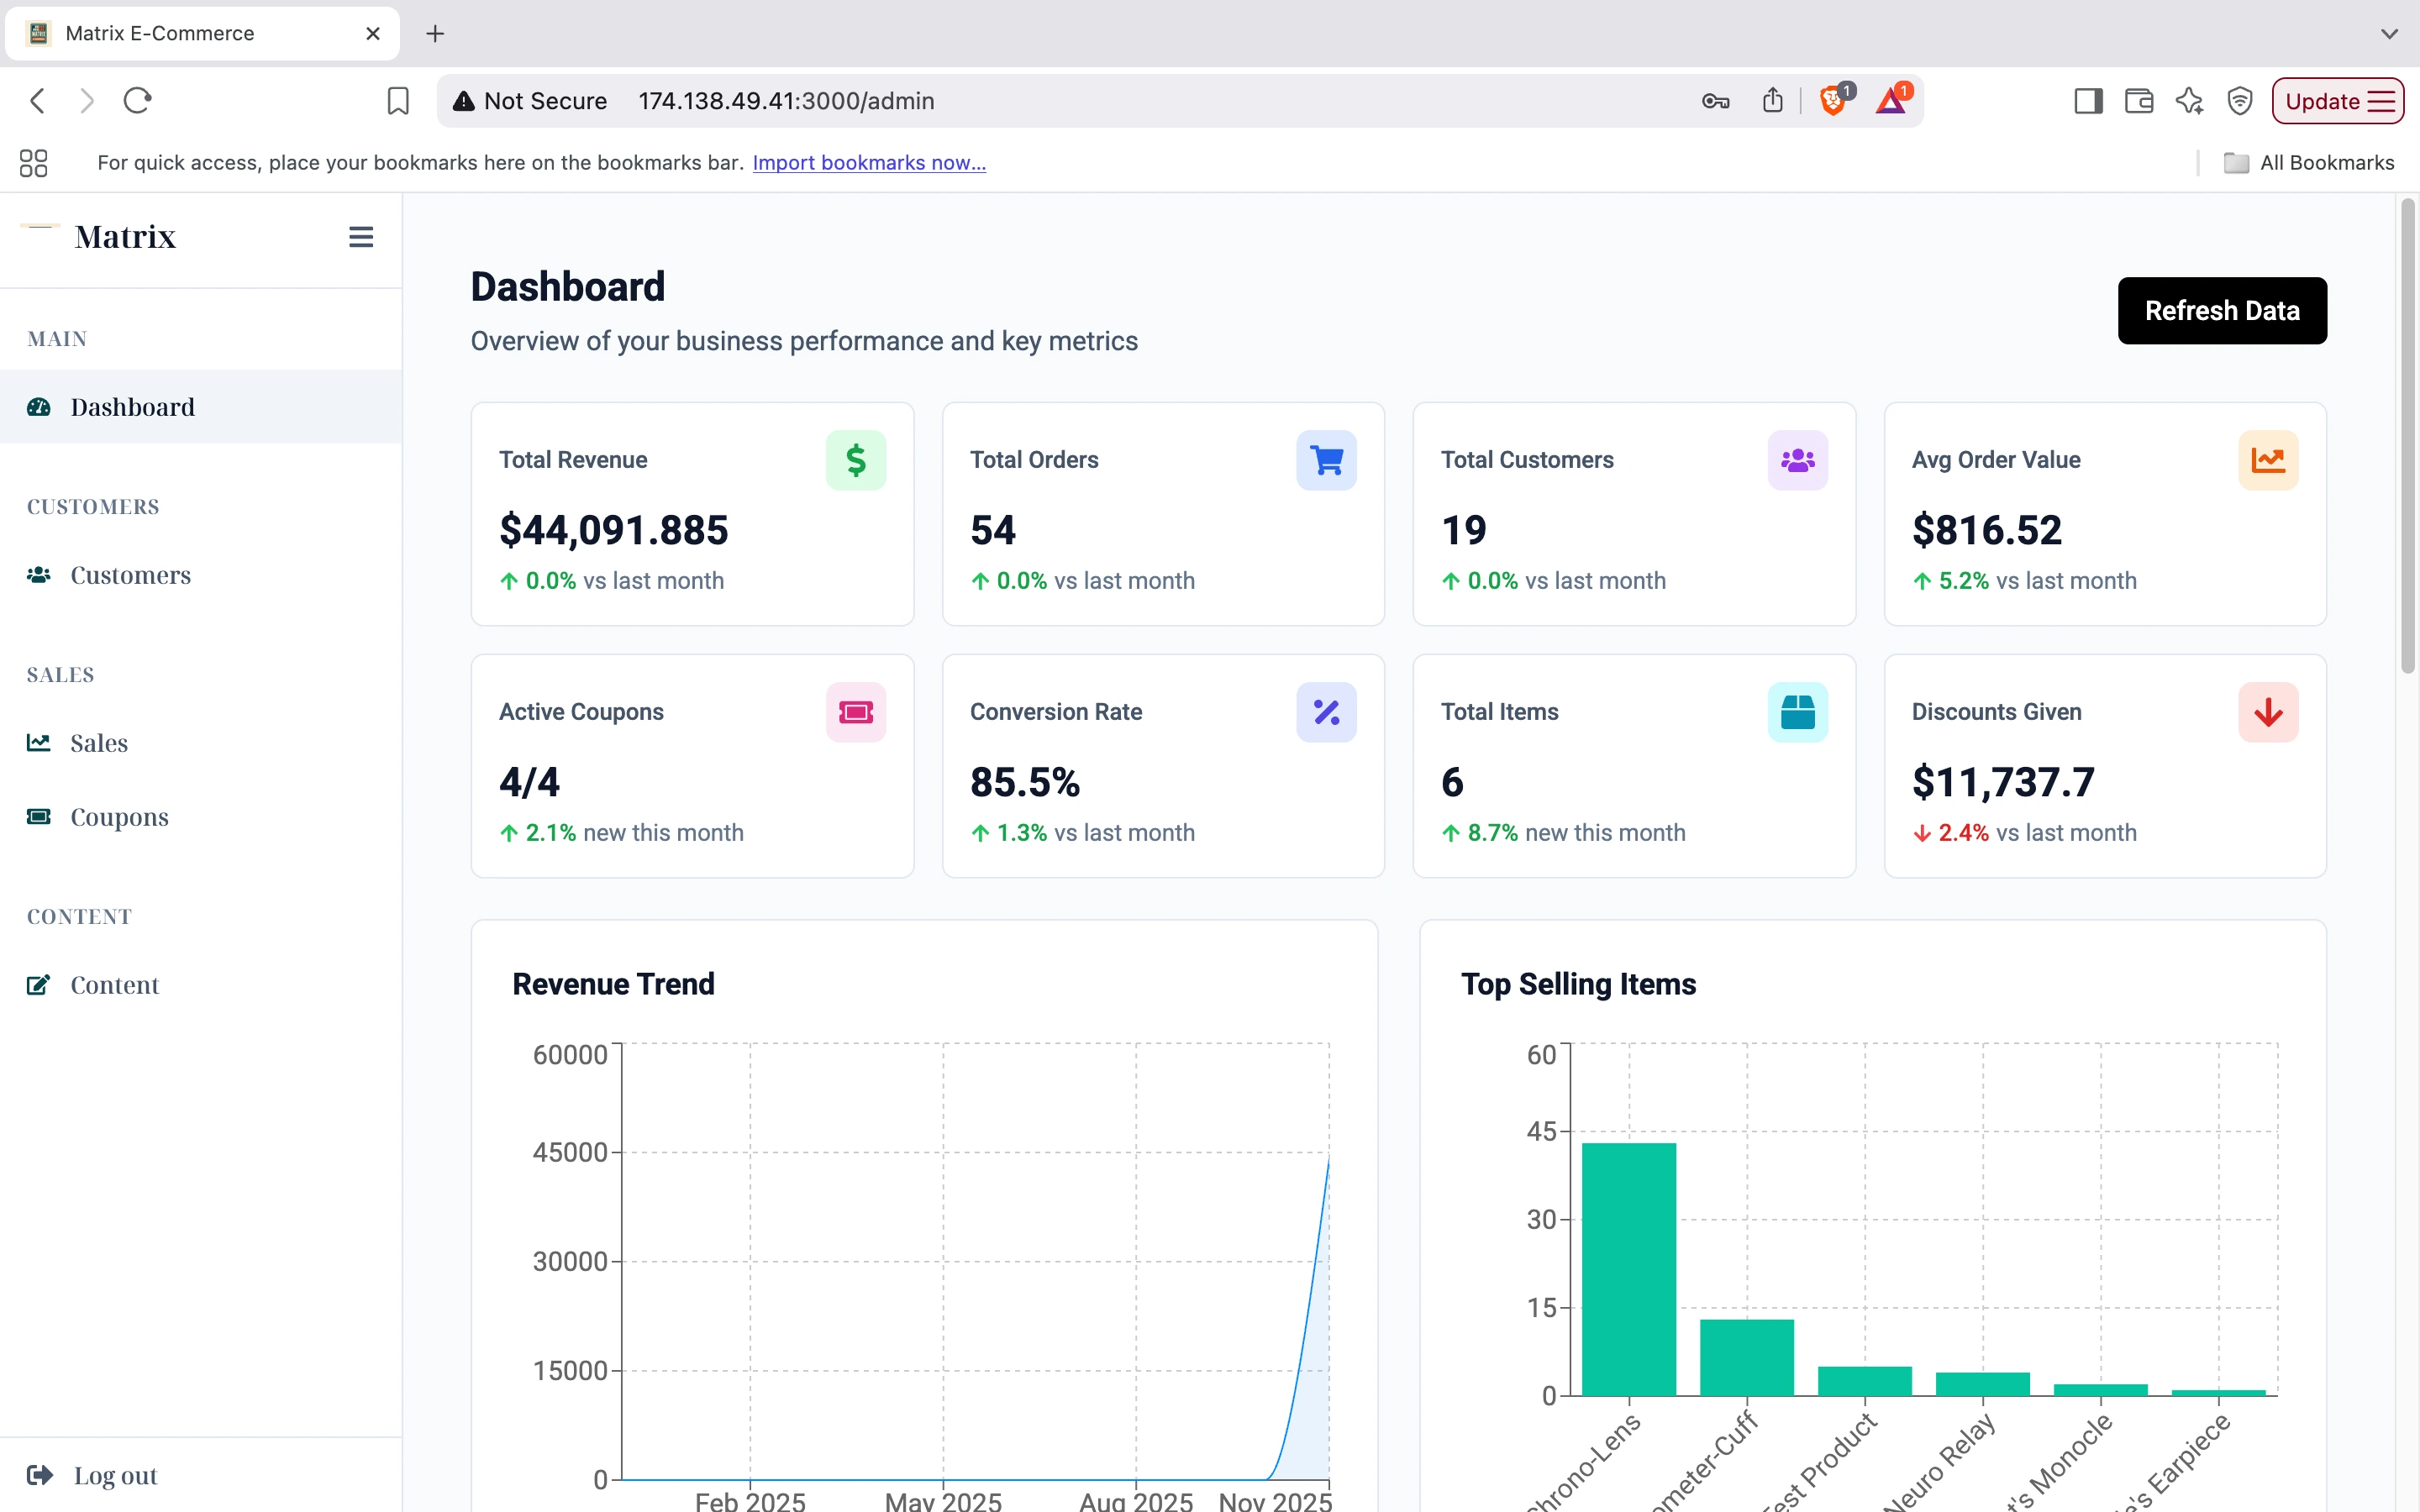Open the Coupons sidebar item
Image resolution: width=2420 pixels, height=1512 pixels.
click(119, 817)
